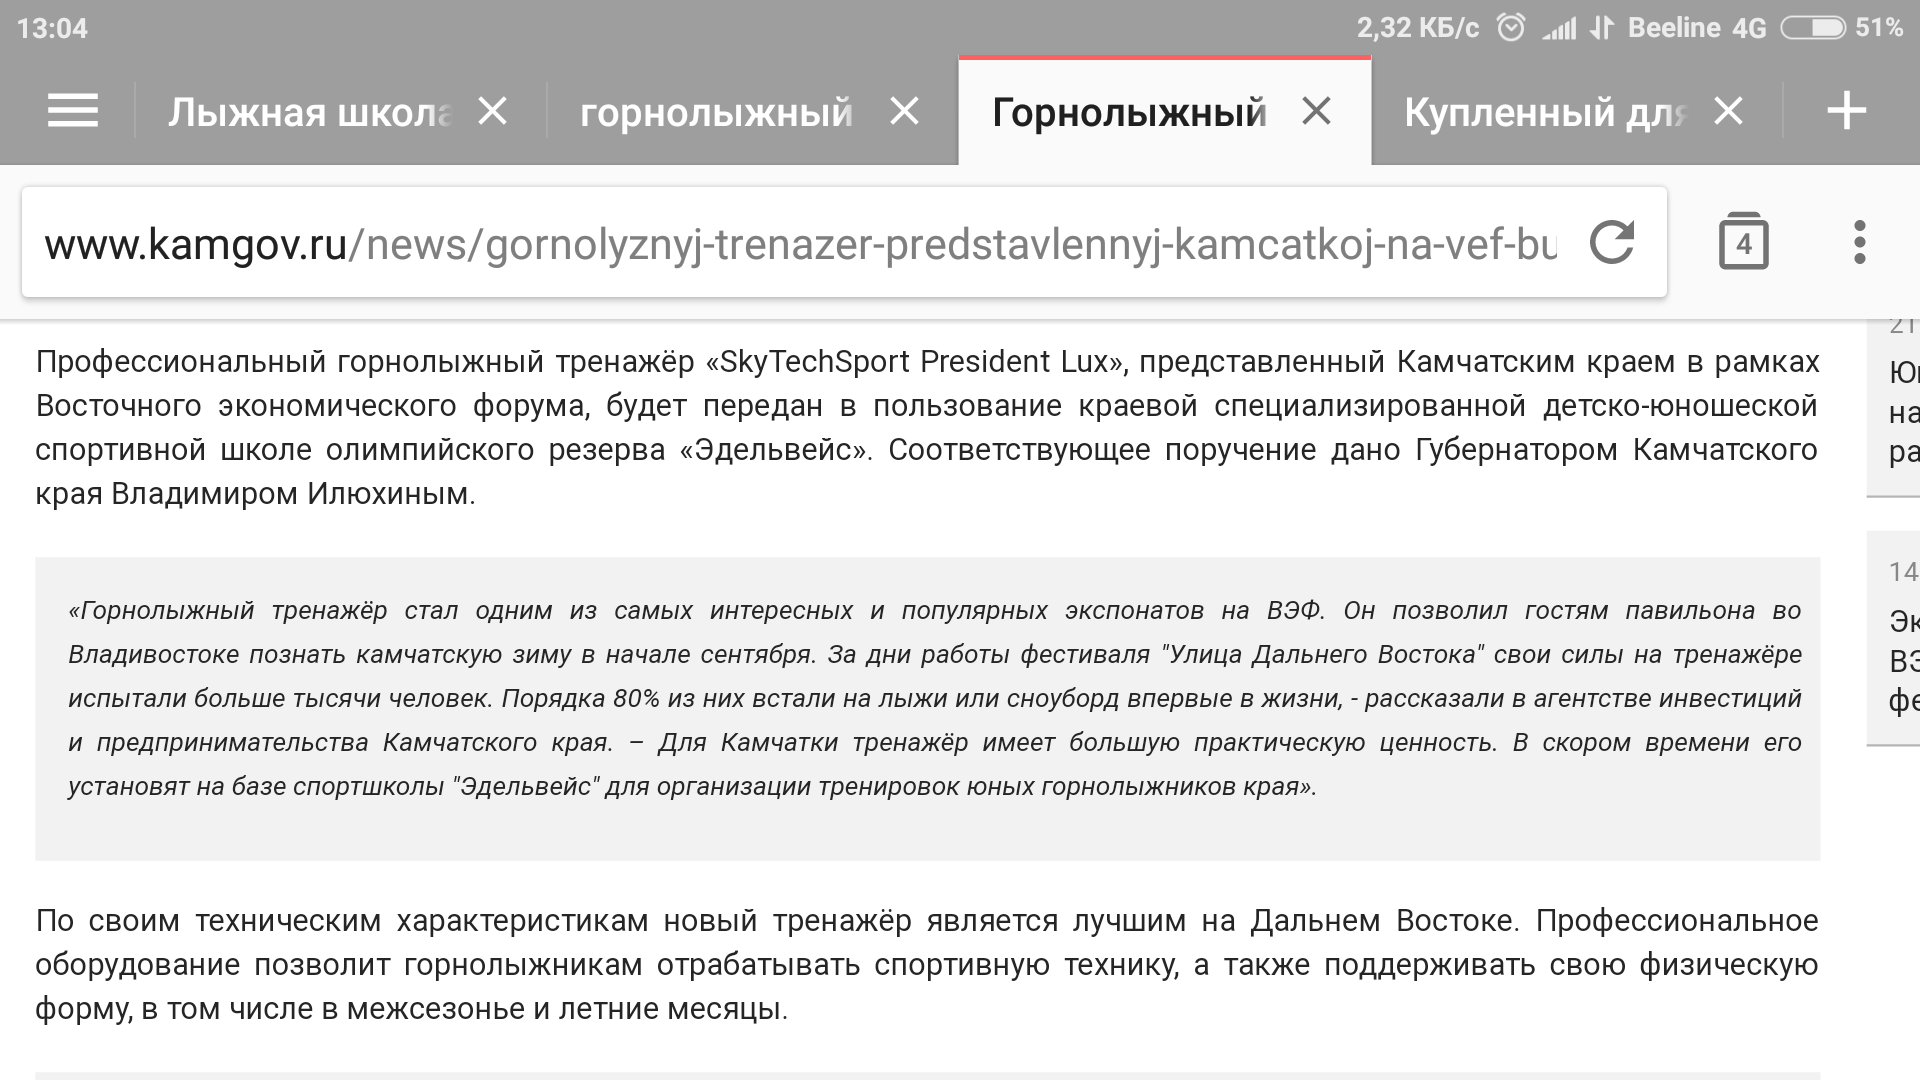The width and height of the screenshot is (1920, 1080).
Task: Click the gray quoted text block
Action: [x=927, y=708]
